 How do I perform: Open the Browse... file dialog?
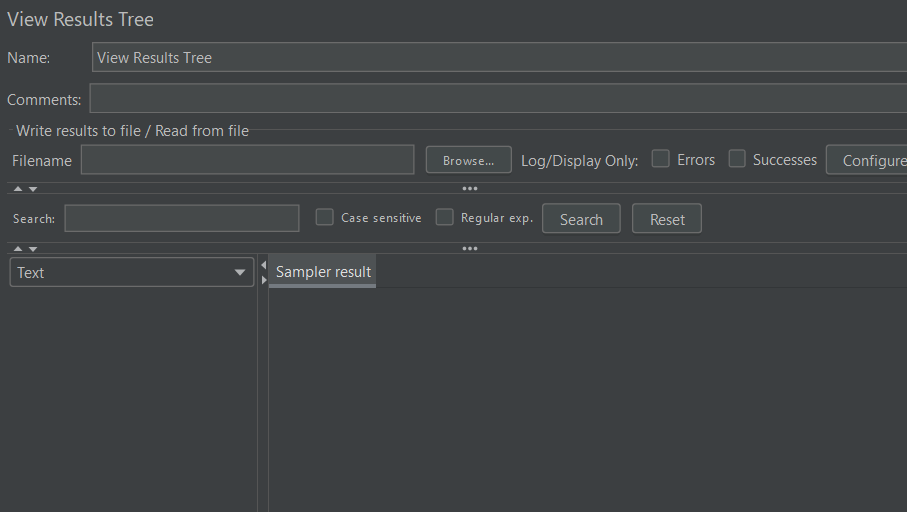click(469, 160)
